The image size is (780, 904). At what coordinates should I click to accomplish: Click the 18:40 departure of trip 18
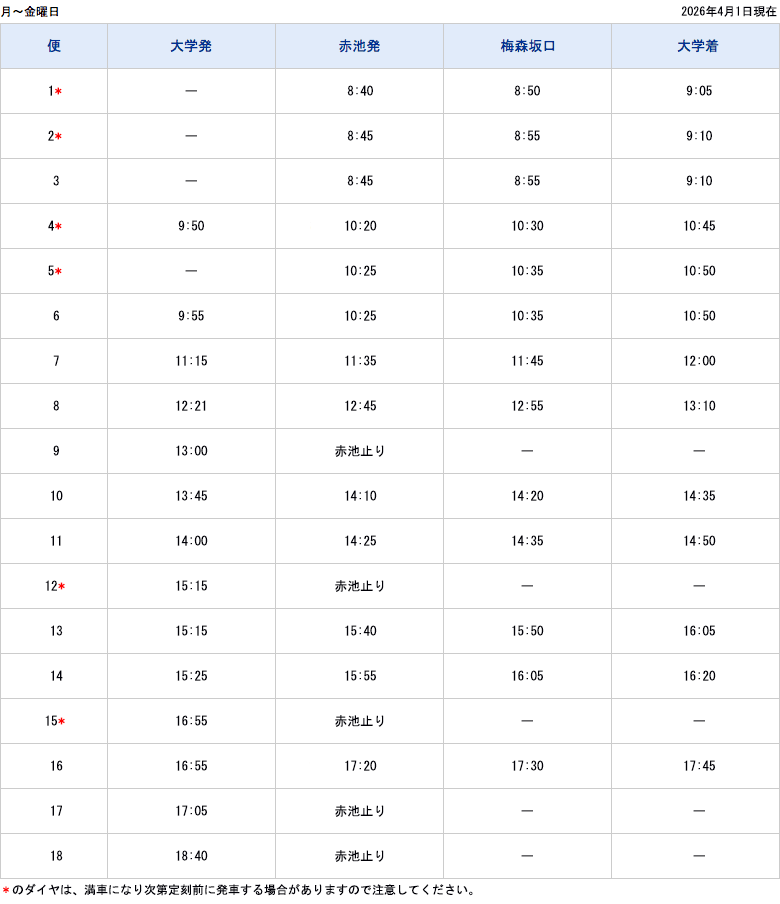click(191, 856)
